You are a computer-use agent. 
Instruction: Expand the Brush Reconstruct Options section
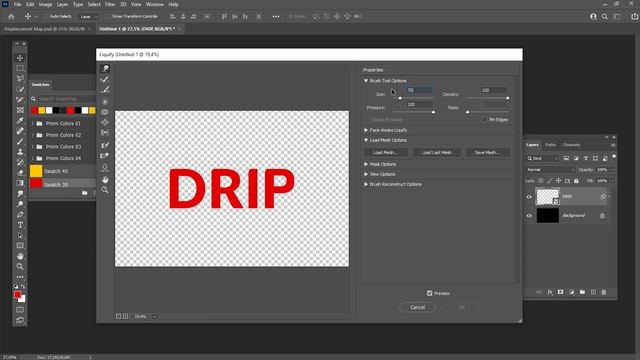point(366,184)
